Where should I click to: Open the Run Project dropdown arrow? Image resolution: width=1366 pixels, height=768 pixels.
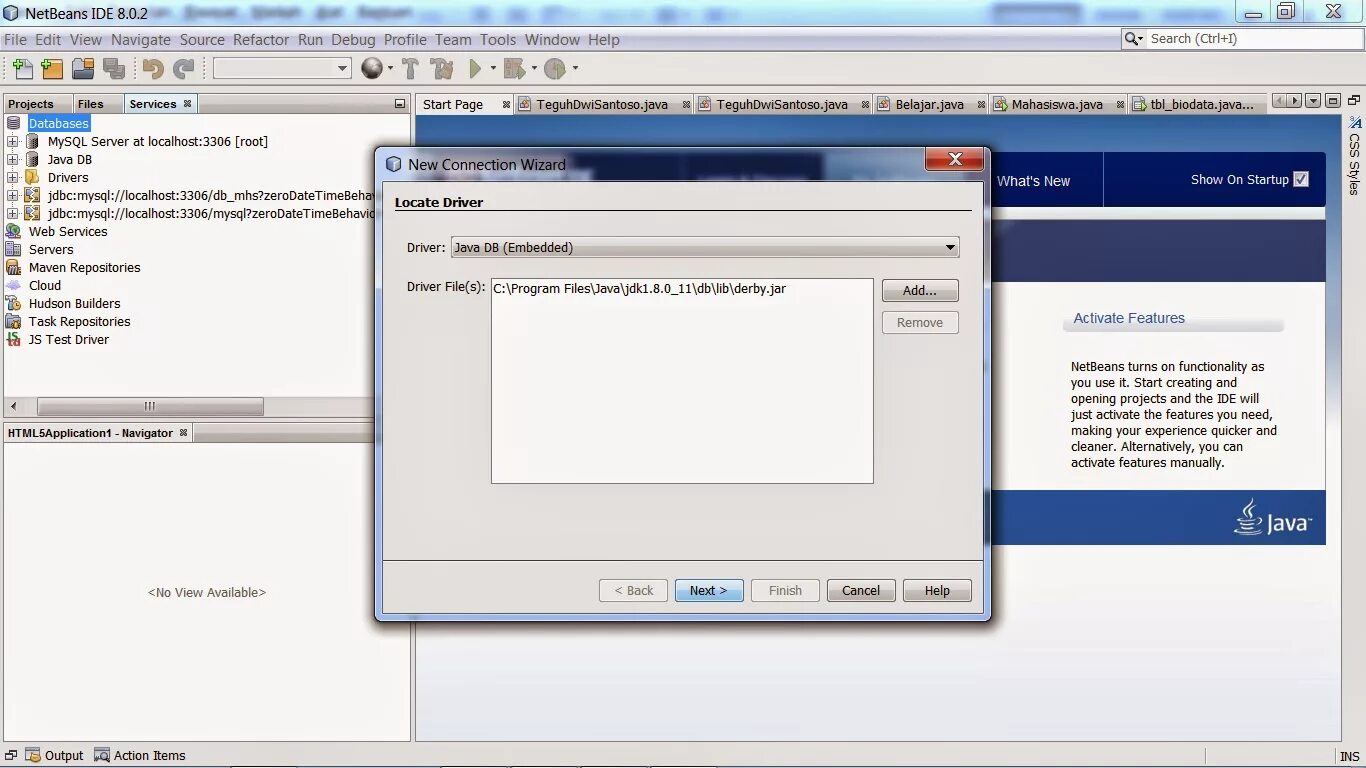pos(493,69)
